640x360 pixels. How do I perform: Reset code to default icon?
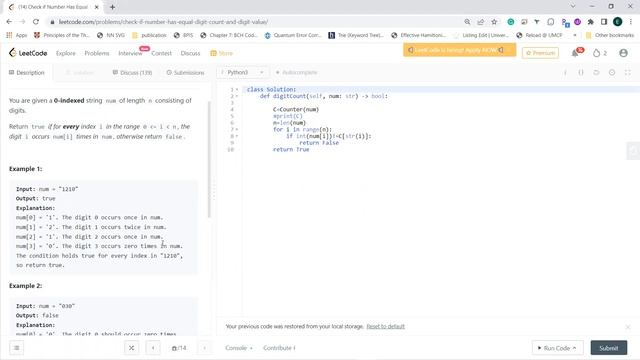(x=596, y=73)
